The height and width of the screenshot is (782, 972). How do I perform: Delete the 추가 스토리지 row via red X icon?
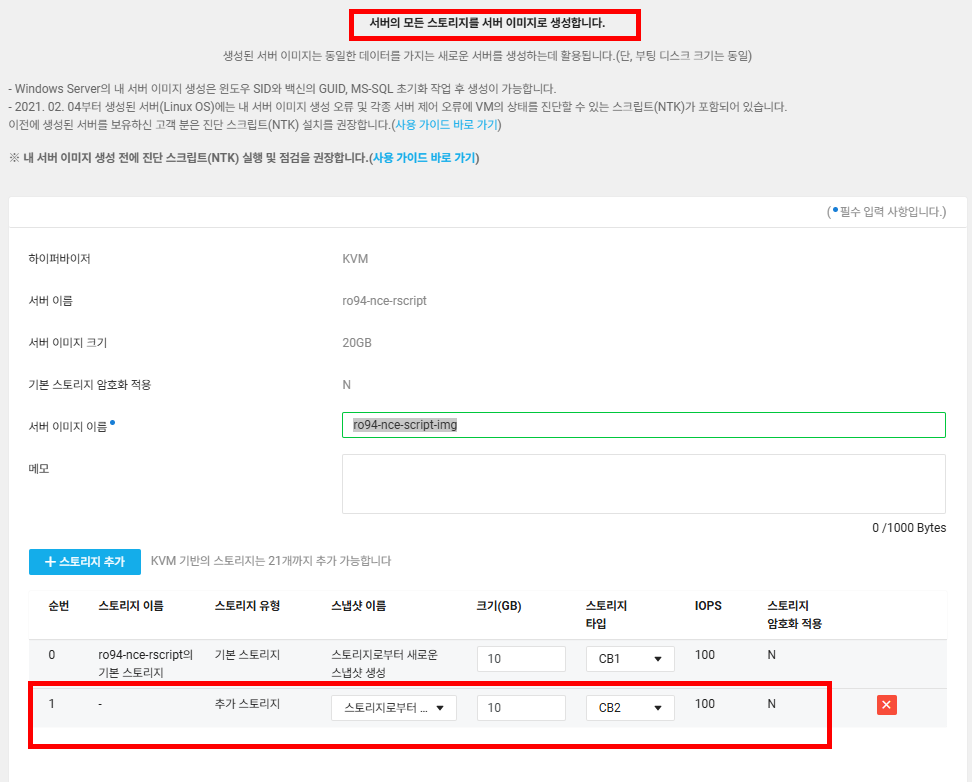pyautogui.click(x=886, y=705)
